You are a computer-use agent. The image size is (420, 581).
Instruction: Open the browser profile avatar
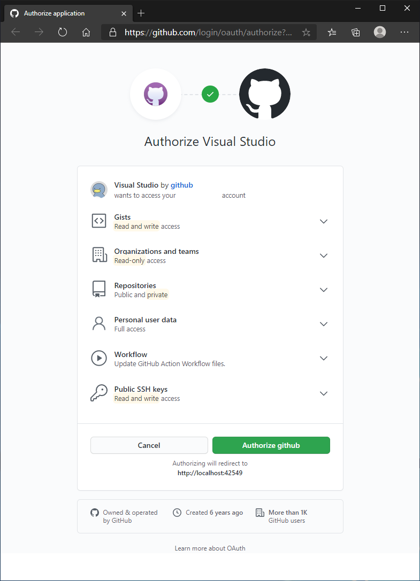[380, 32]
